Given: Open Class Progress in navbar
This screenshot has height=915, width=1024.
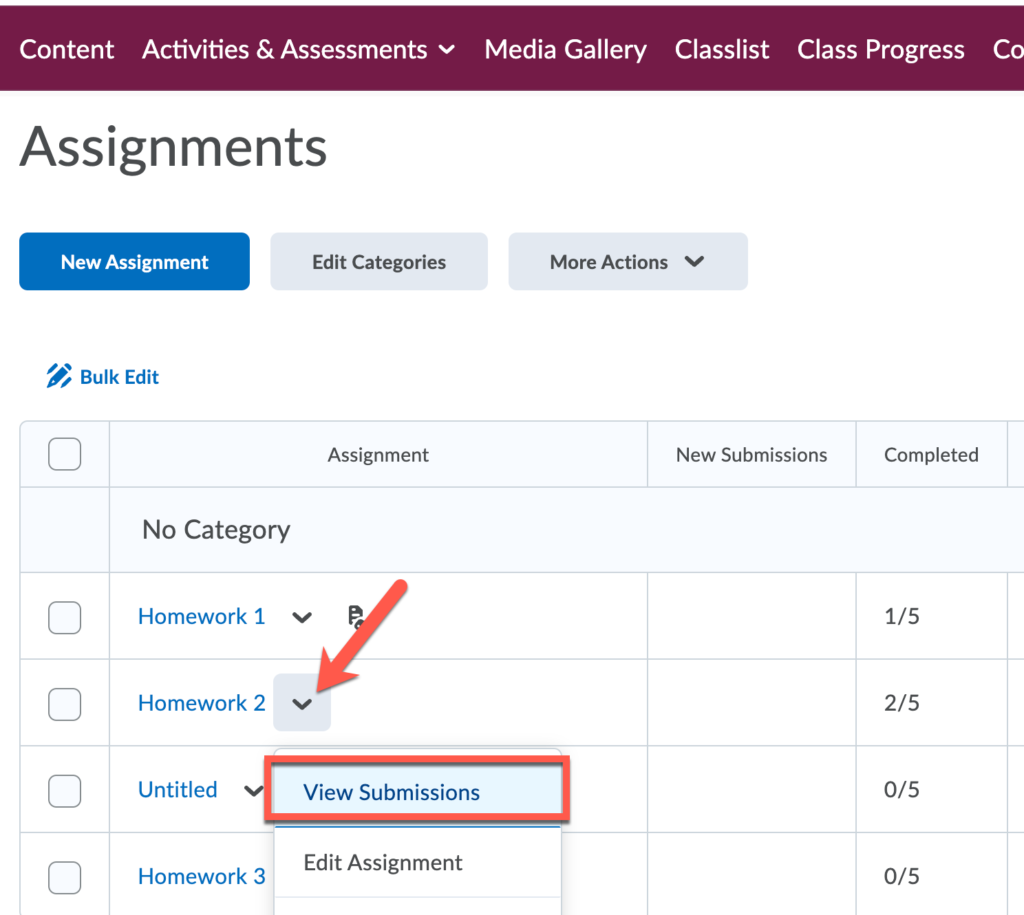Looking at the screenshot, I should pyautogui.click(x=880, y=50).
